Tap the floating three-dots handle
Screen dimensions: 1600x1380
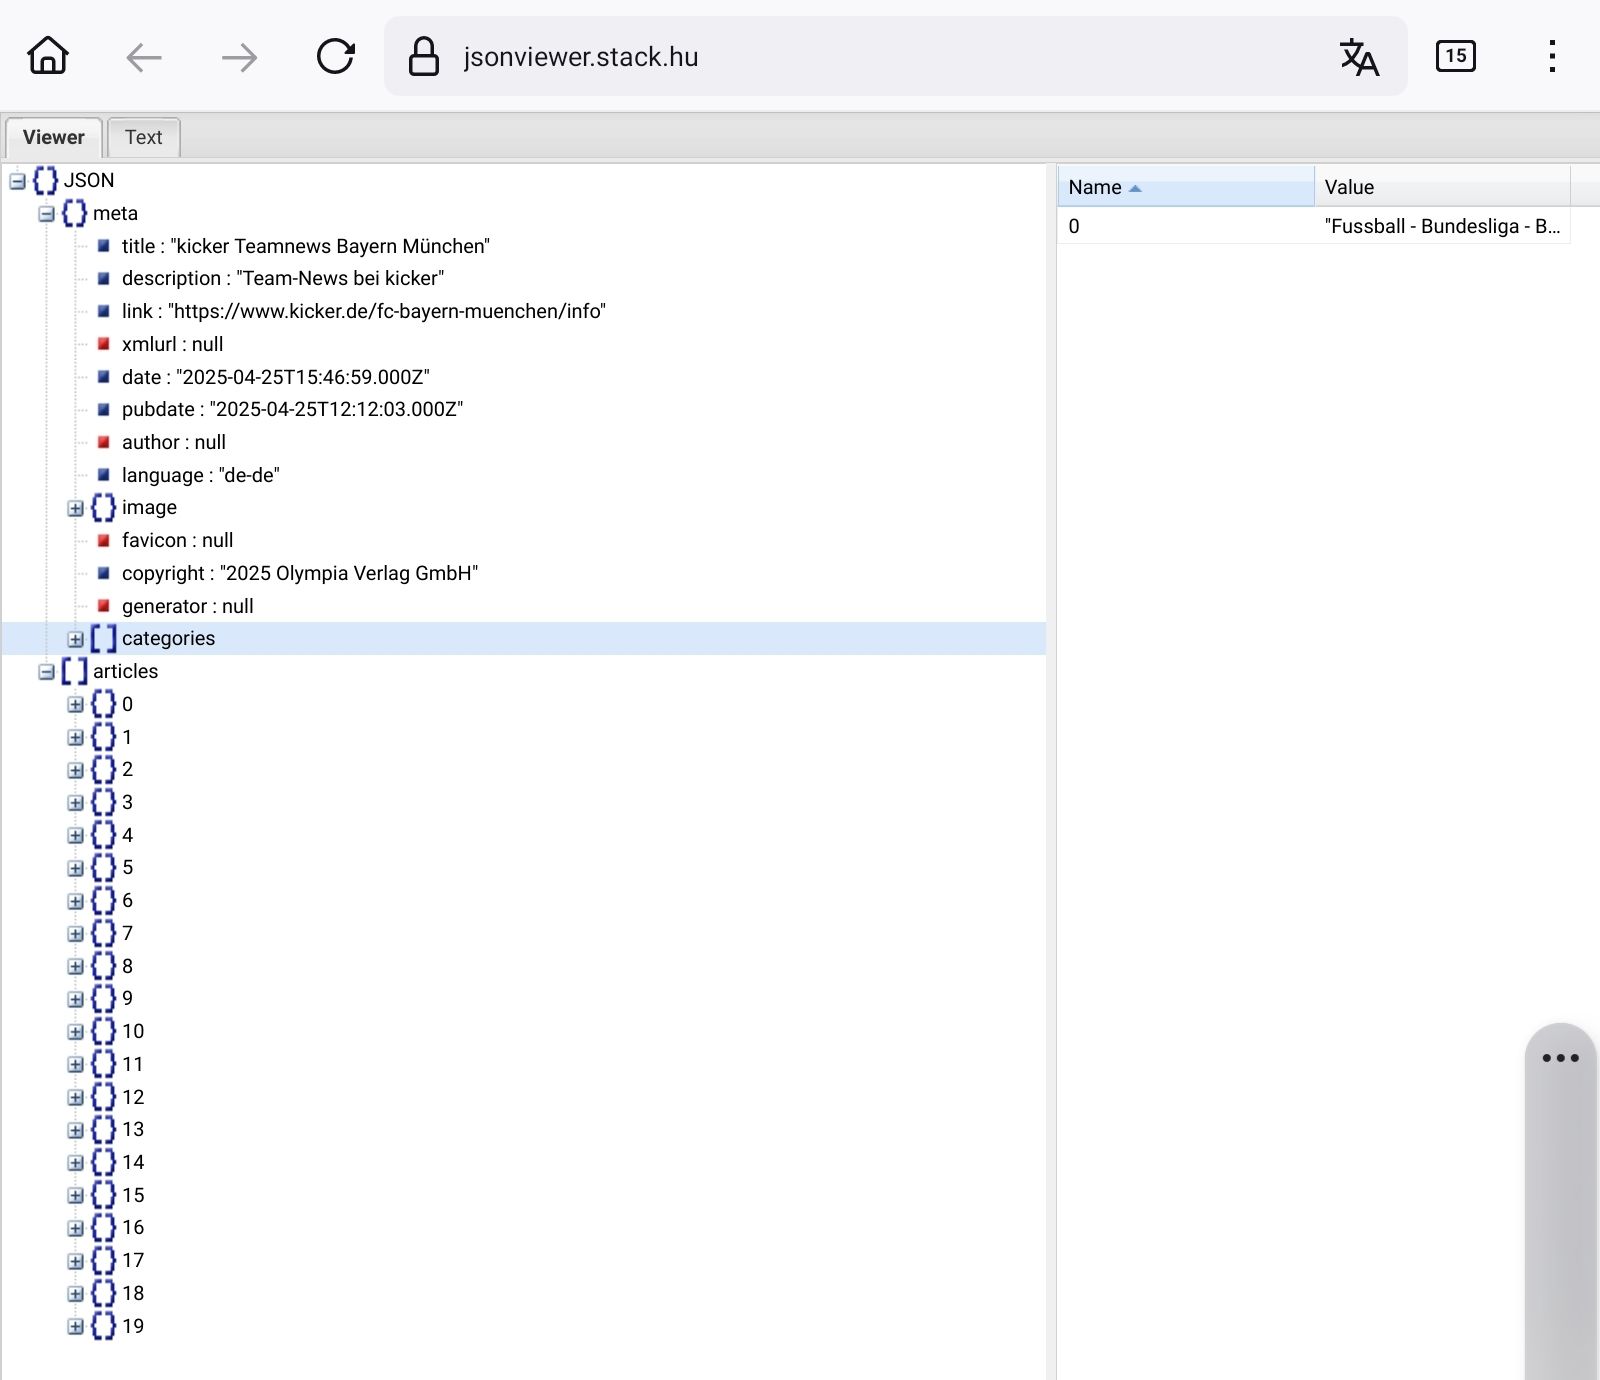(1559, 1058)
